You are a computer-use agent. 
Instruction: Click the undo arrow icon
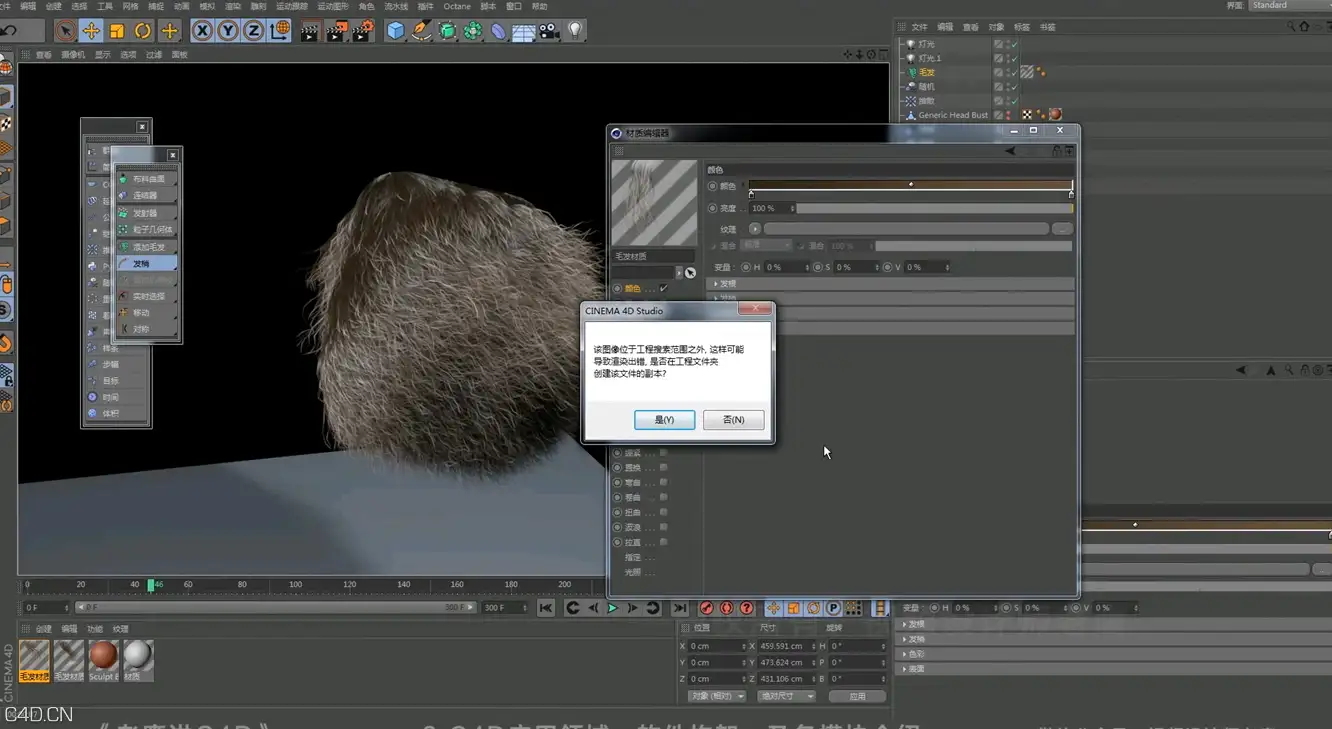point(10,31)
